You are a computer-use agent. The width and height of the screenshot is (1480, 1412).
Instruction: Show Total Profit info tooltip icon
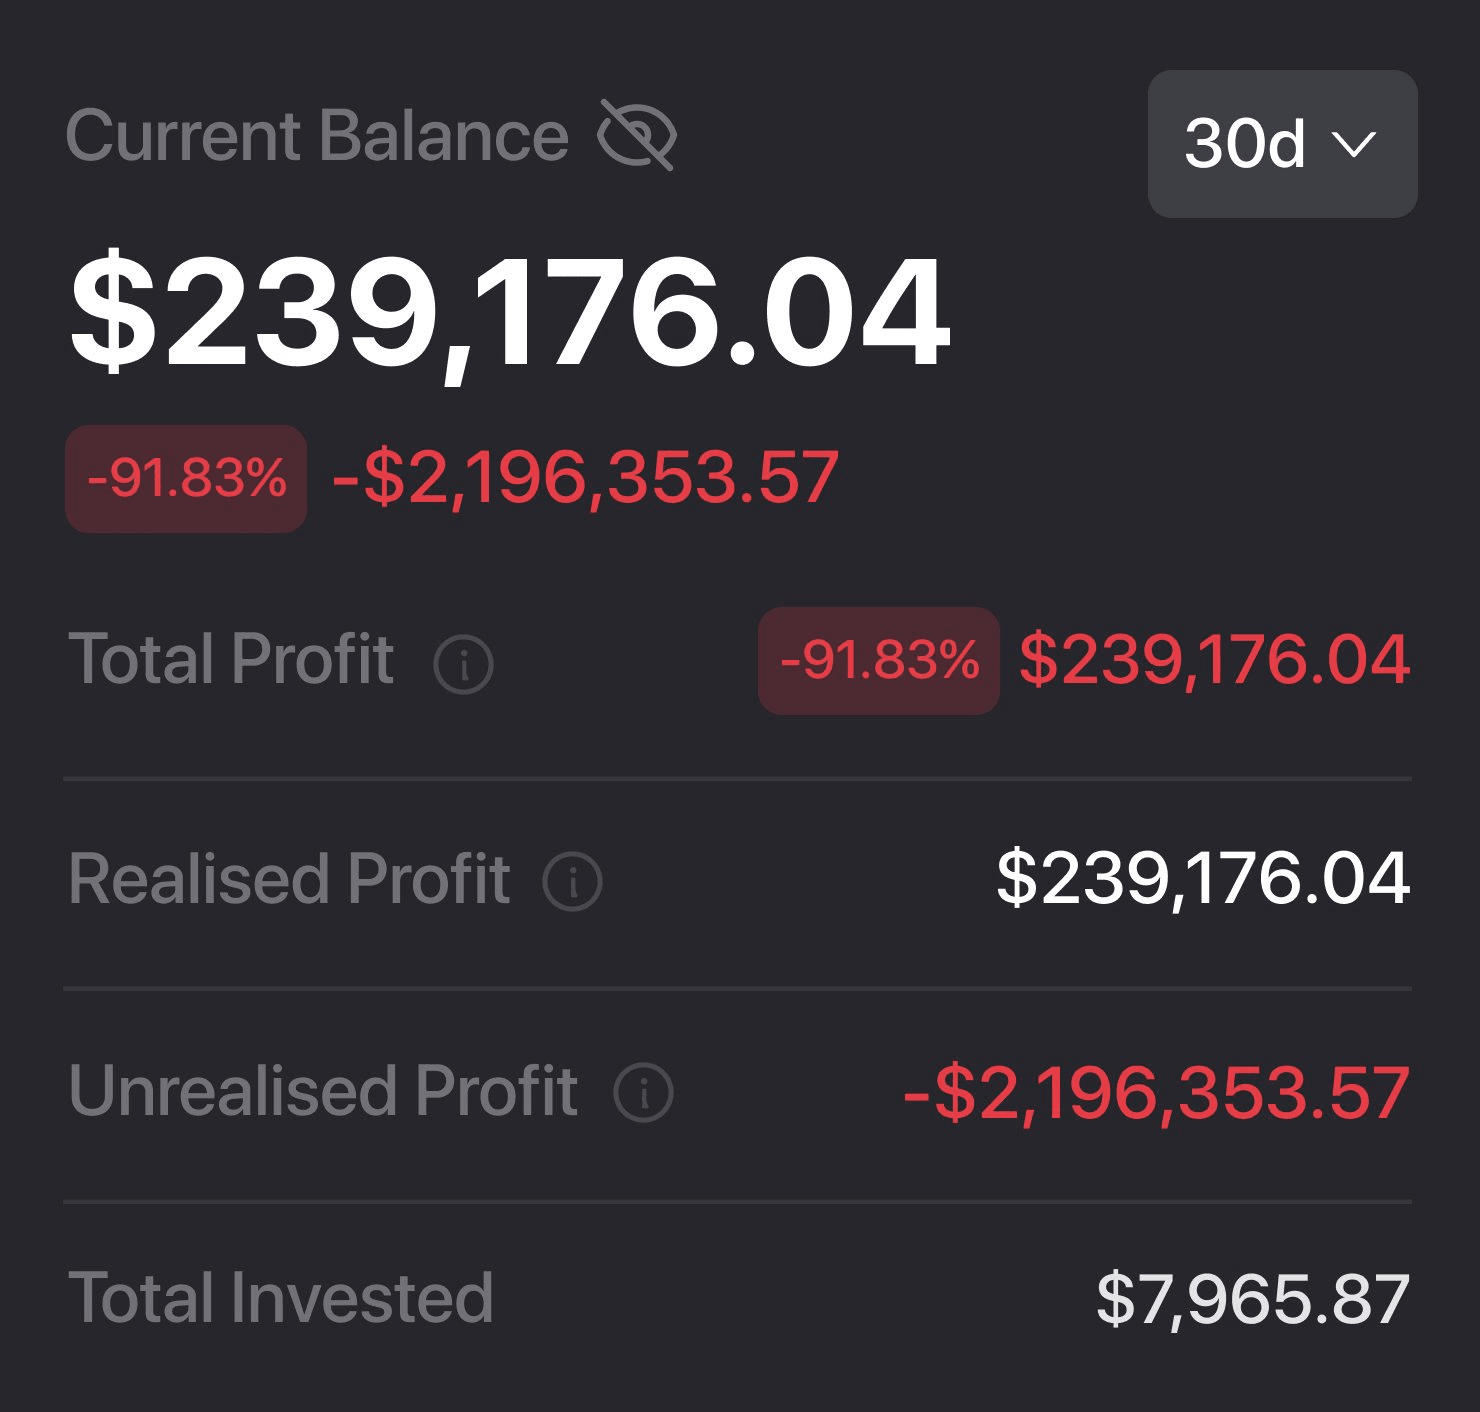coord(463,663)
